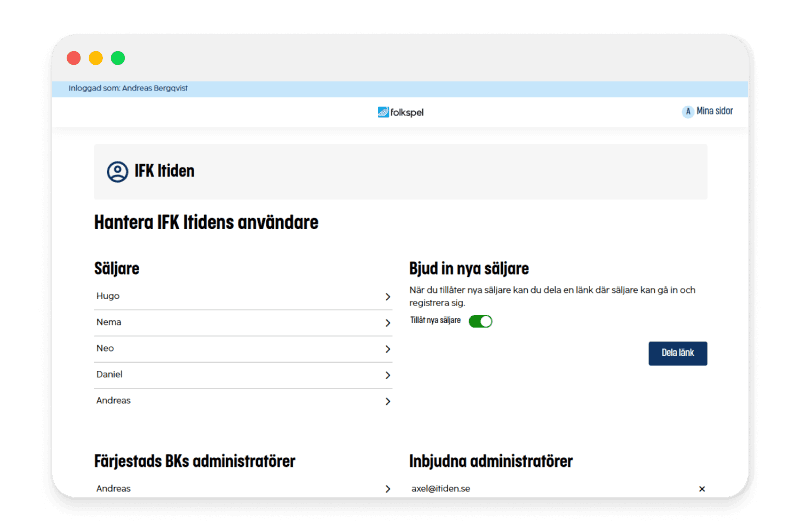Click Inloggad som: Andreas Bergqvist banner text
Image resolution: width=800 pixels, height=531 pixels.
(128, 88)
